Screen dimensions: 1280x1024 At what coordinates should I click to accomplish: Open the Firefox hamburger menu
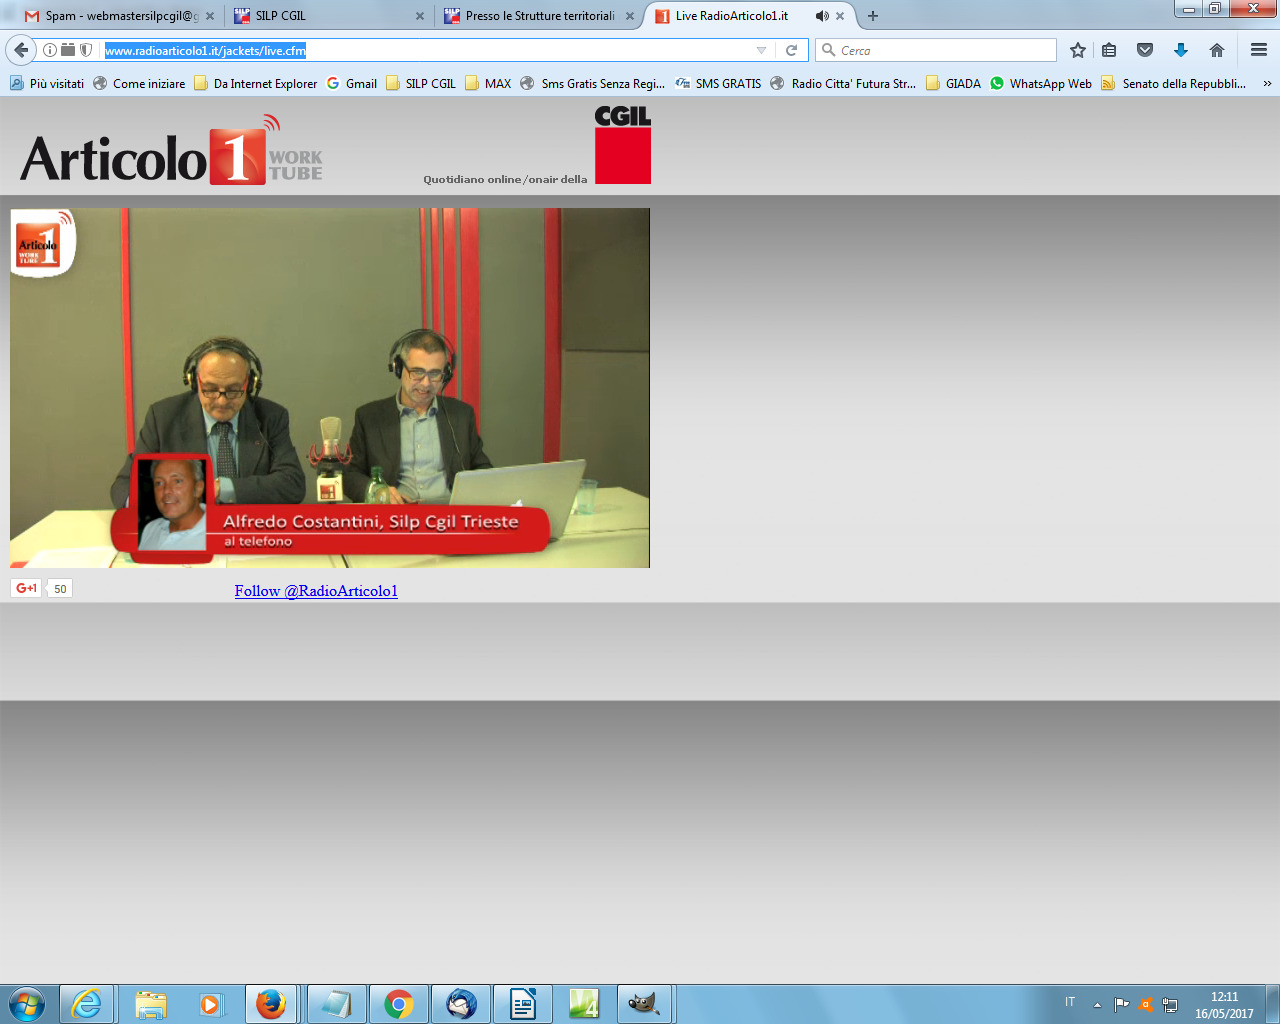coord(1259,50)
